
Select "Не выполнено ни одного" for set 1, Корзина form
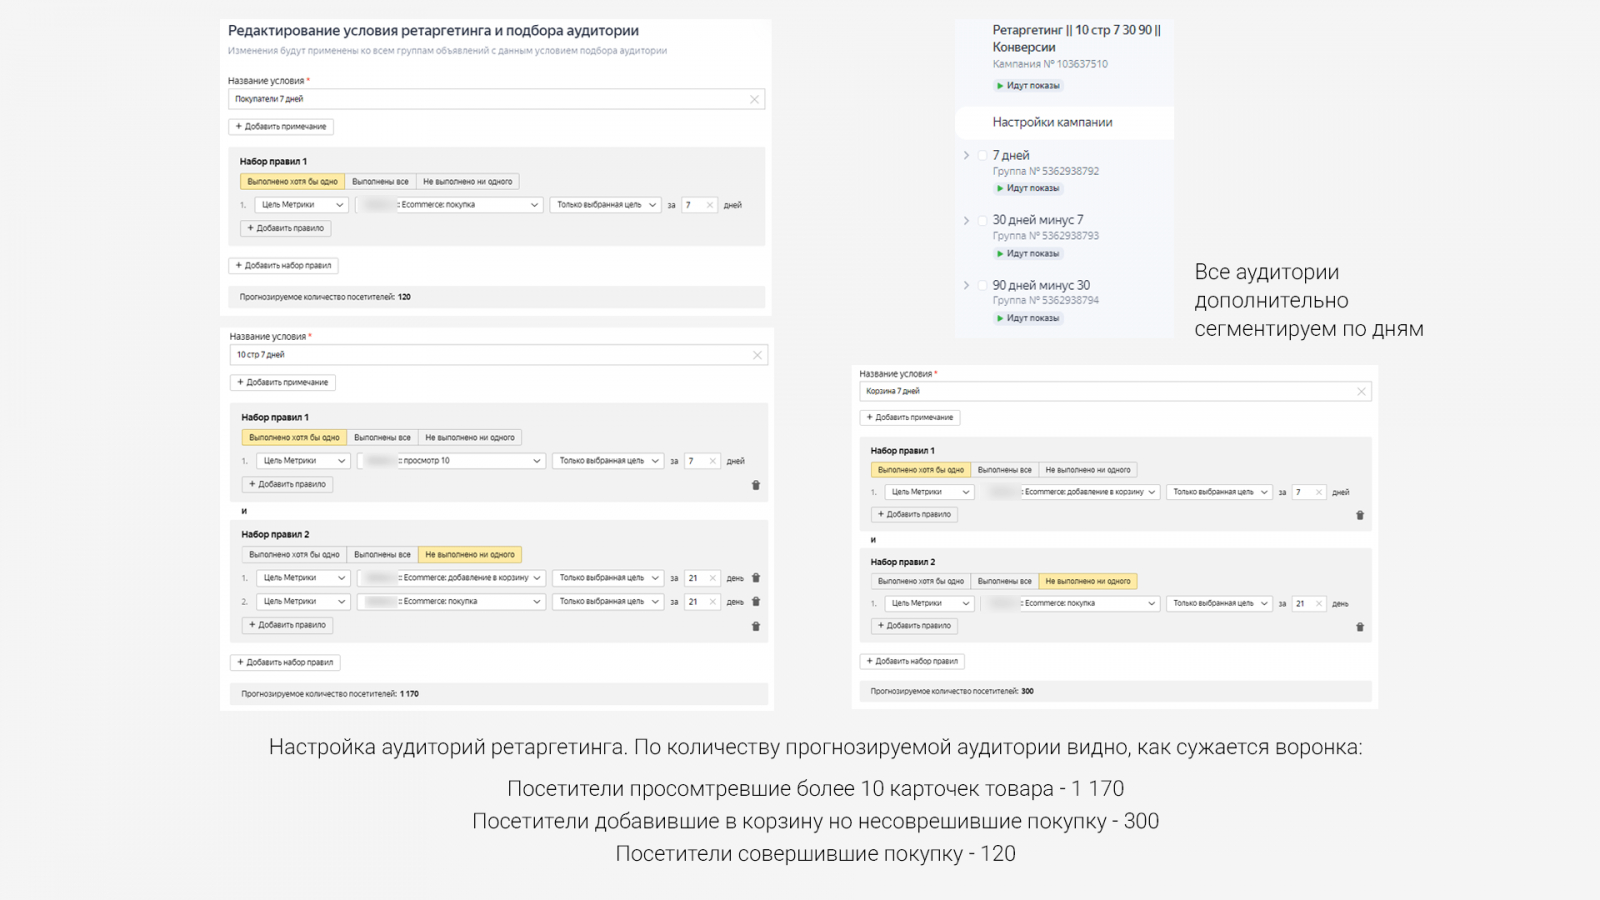click(x=1088, y=470)
